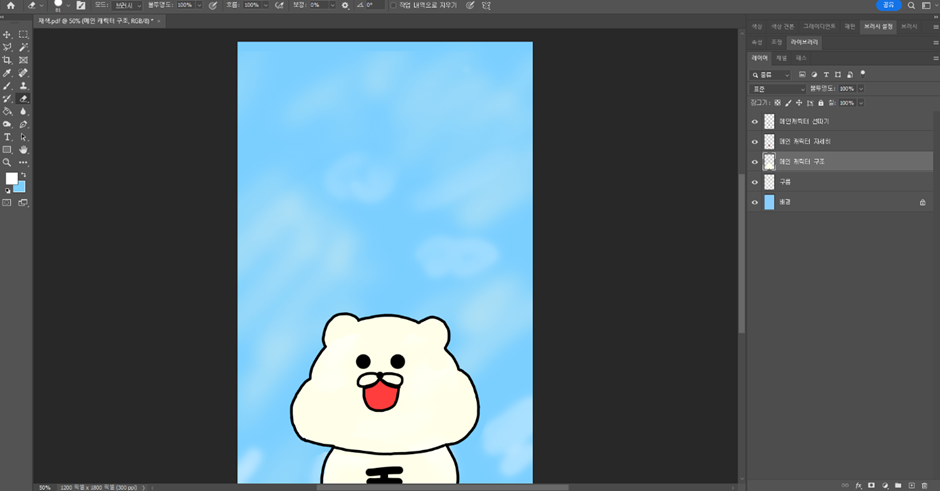
Task: Open smoothing options gear
Action: [x=345, y=5]
